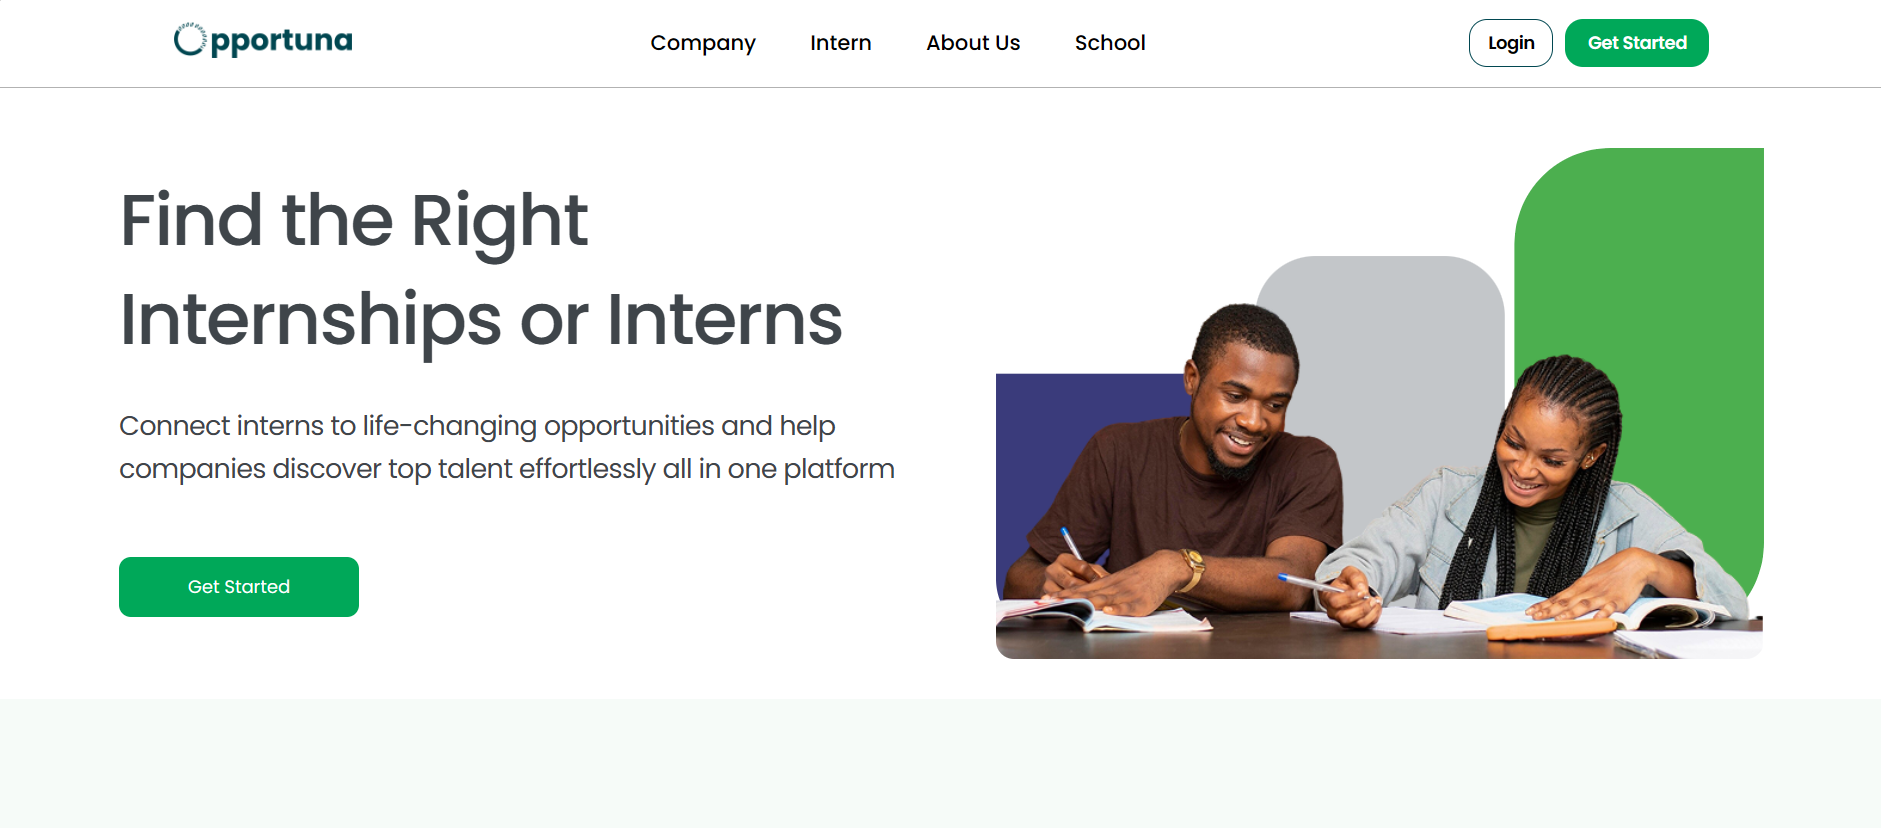Click the "Internships or Interns" headline line
1881x828 pixels.
pos(481,320)
